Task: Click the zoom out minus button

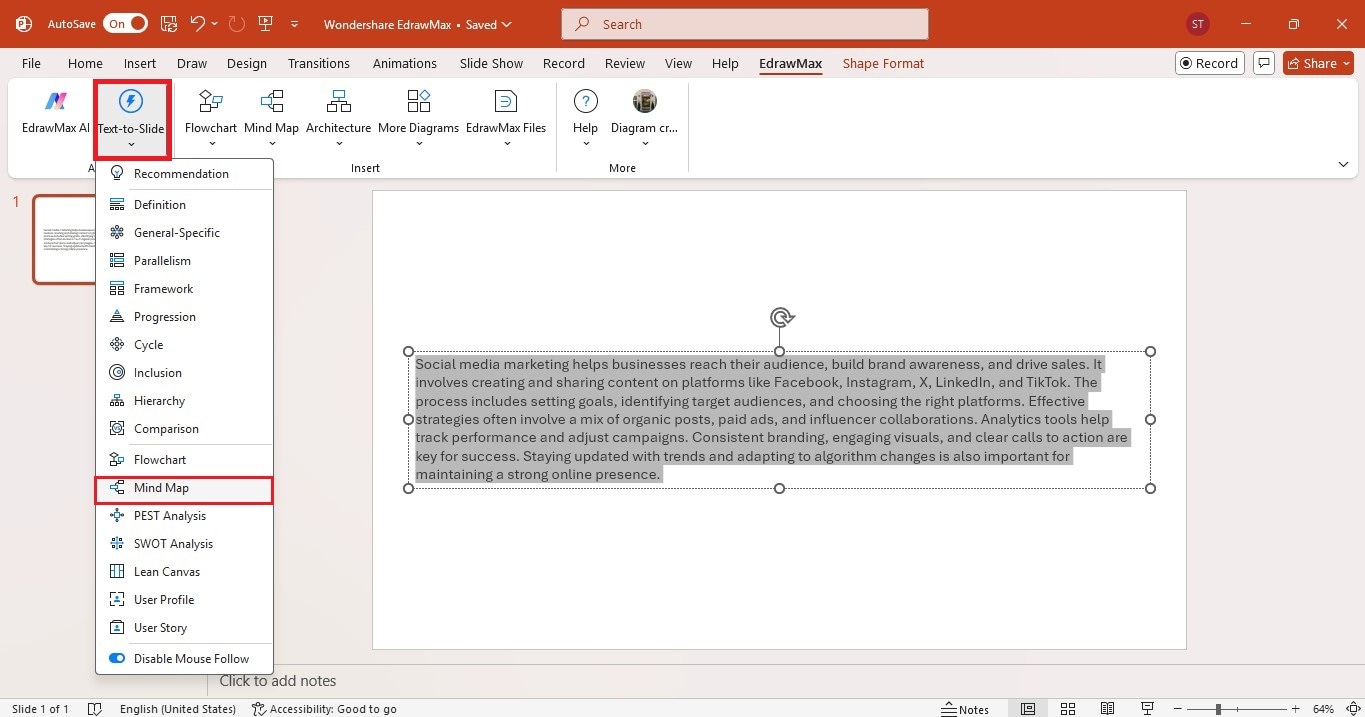Action: coord(1179,709)
